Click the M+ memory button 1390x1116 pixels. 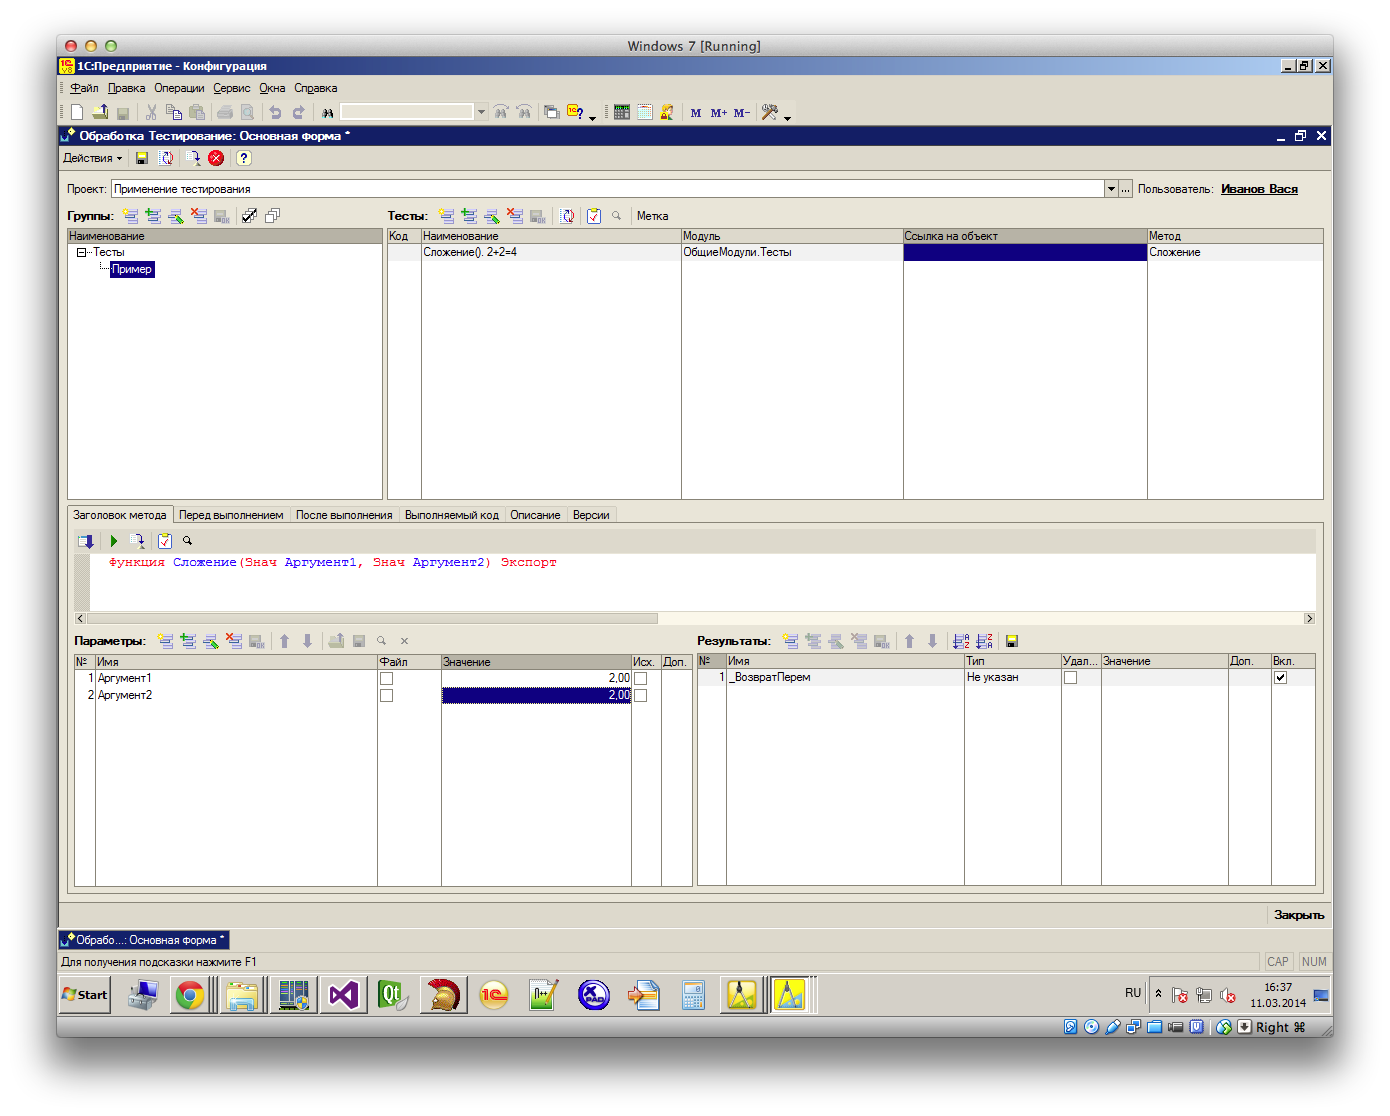(719, 113)
